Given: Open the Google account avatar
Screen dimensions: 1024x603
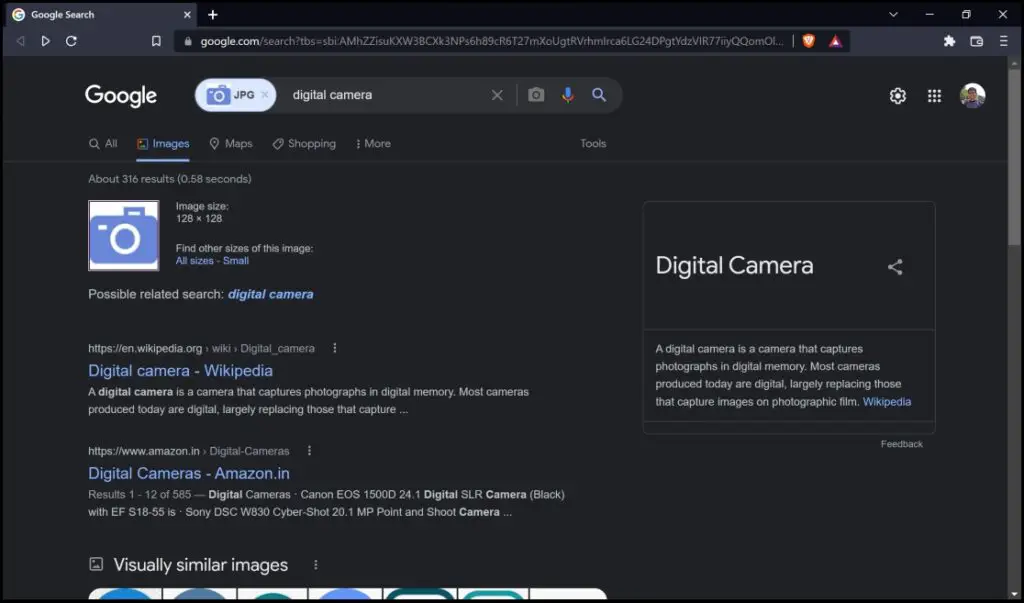Looking at the screenshot, I should 972,95.
